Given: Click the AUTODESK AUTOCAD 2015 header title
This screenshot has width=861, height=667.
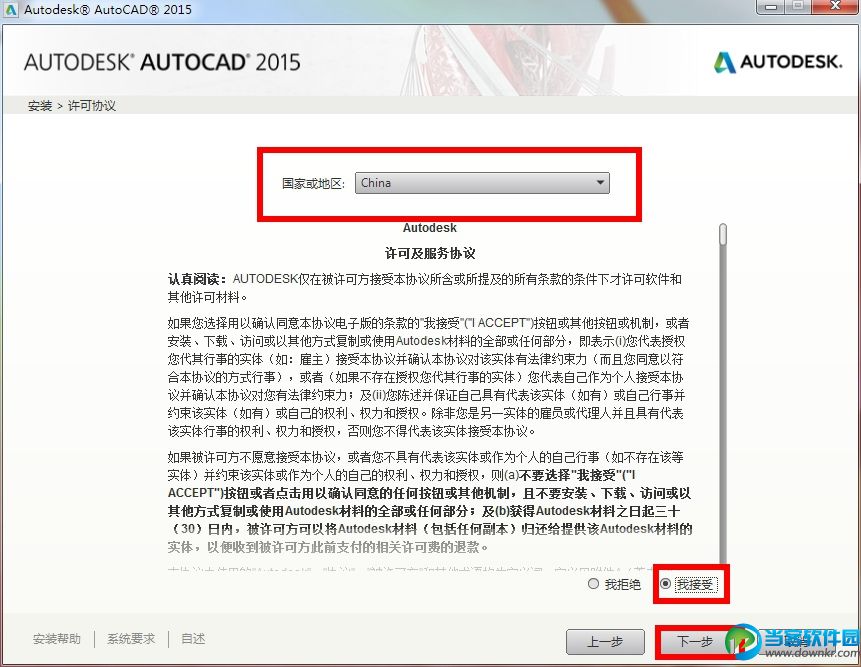Looking at the screenshot, I should pyautogui.click(x=162, y=62).
